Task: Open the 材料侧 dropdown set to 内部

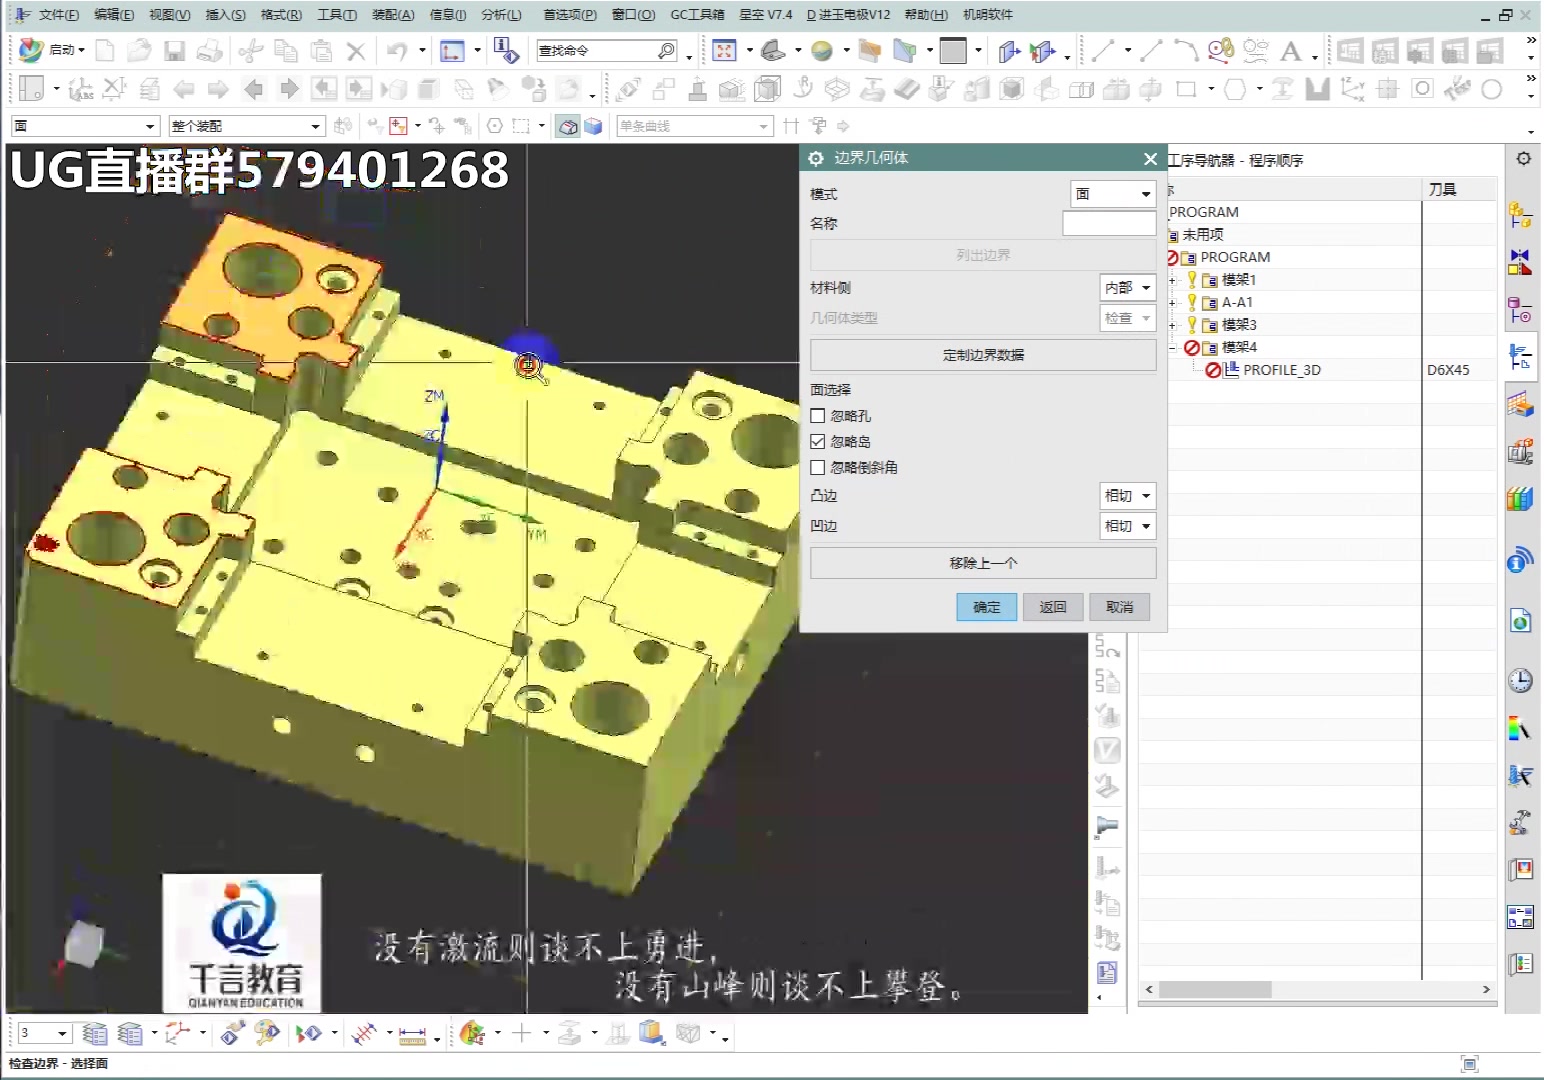Action: coord(1126,288)
